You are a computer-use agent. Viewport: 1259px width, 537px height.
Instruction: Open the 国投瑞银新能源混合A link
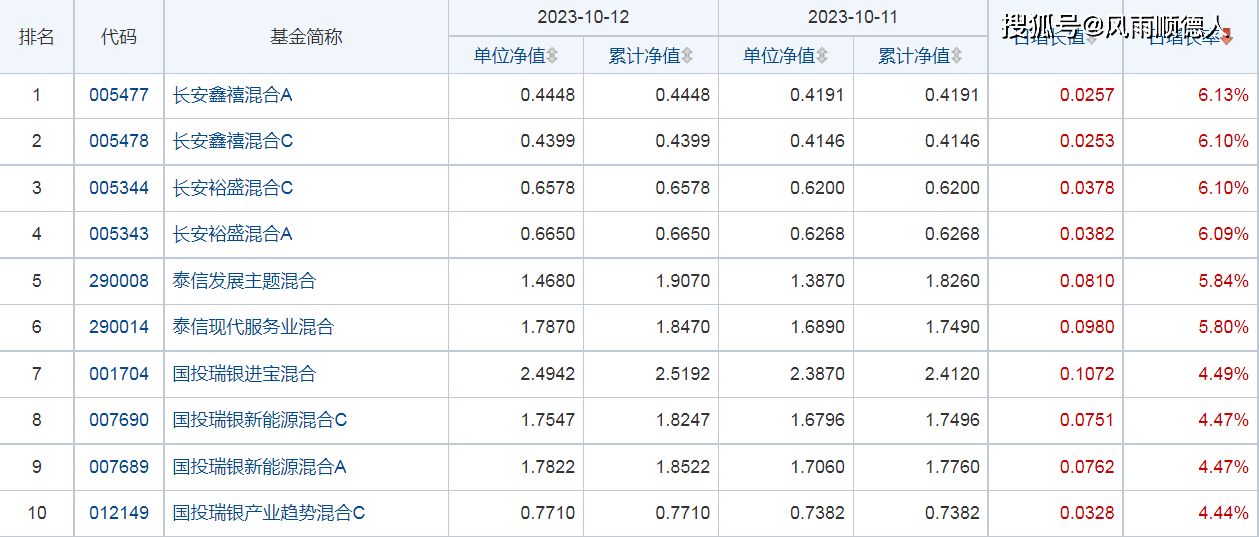(x=259, y=467)
